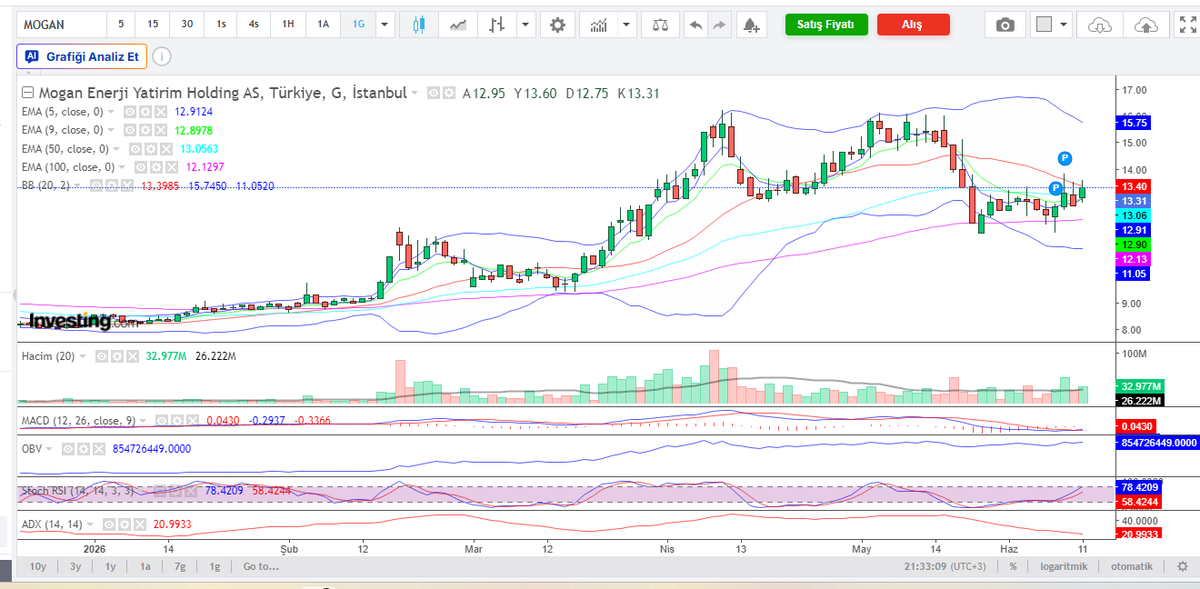Screen dimensions: 1200x589
Task: Open the indicators icon in toolbar
Action: [598, 25]
